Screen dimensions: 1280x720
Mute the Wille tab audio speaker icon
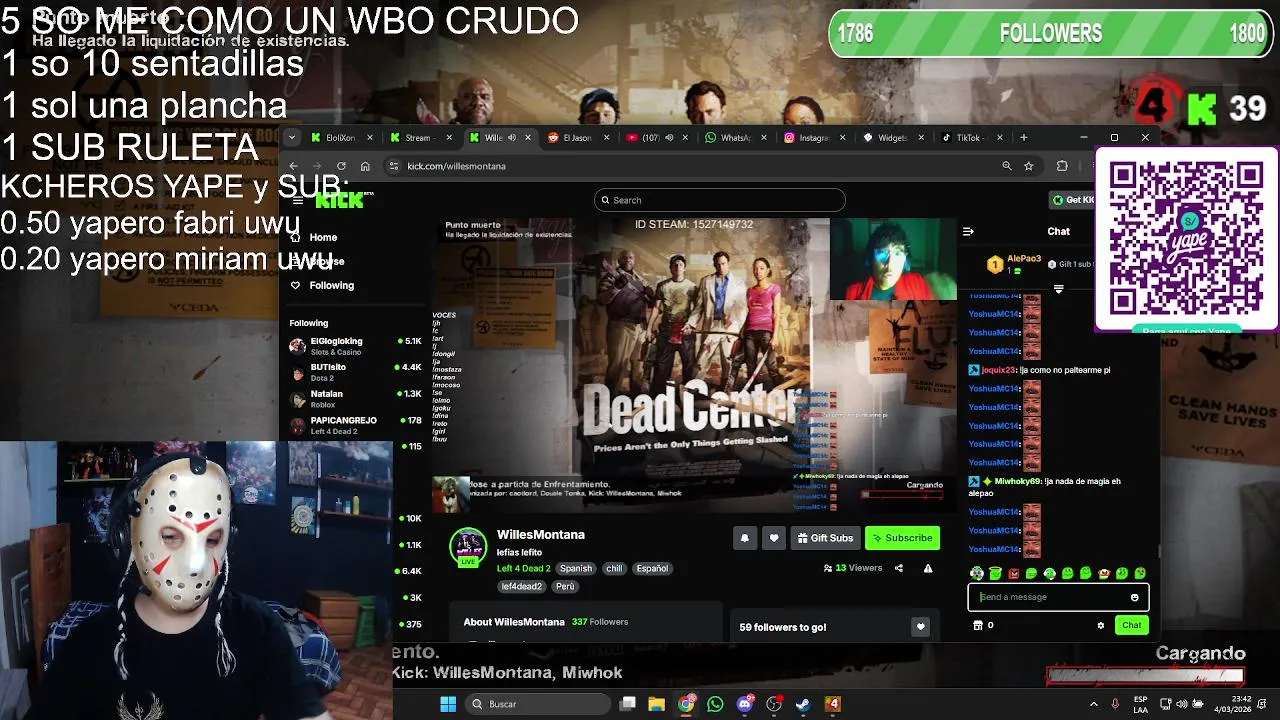tap(512, 138)
